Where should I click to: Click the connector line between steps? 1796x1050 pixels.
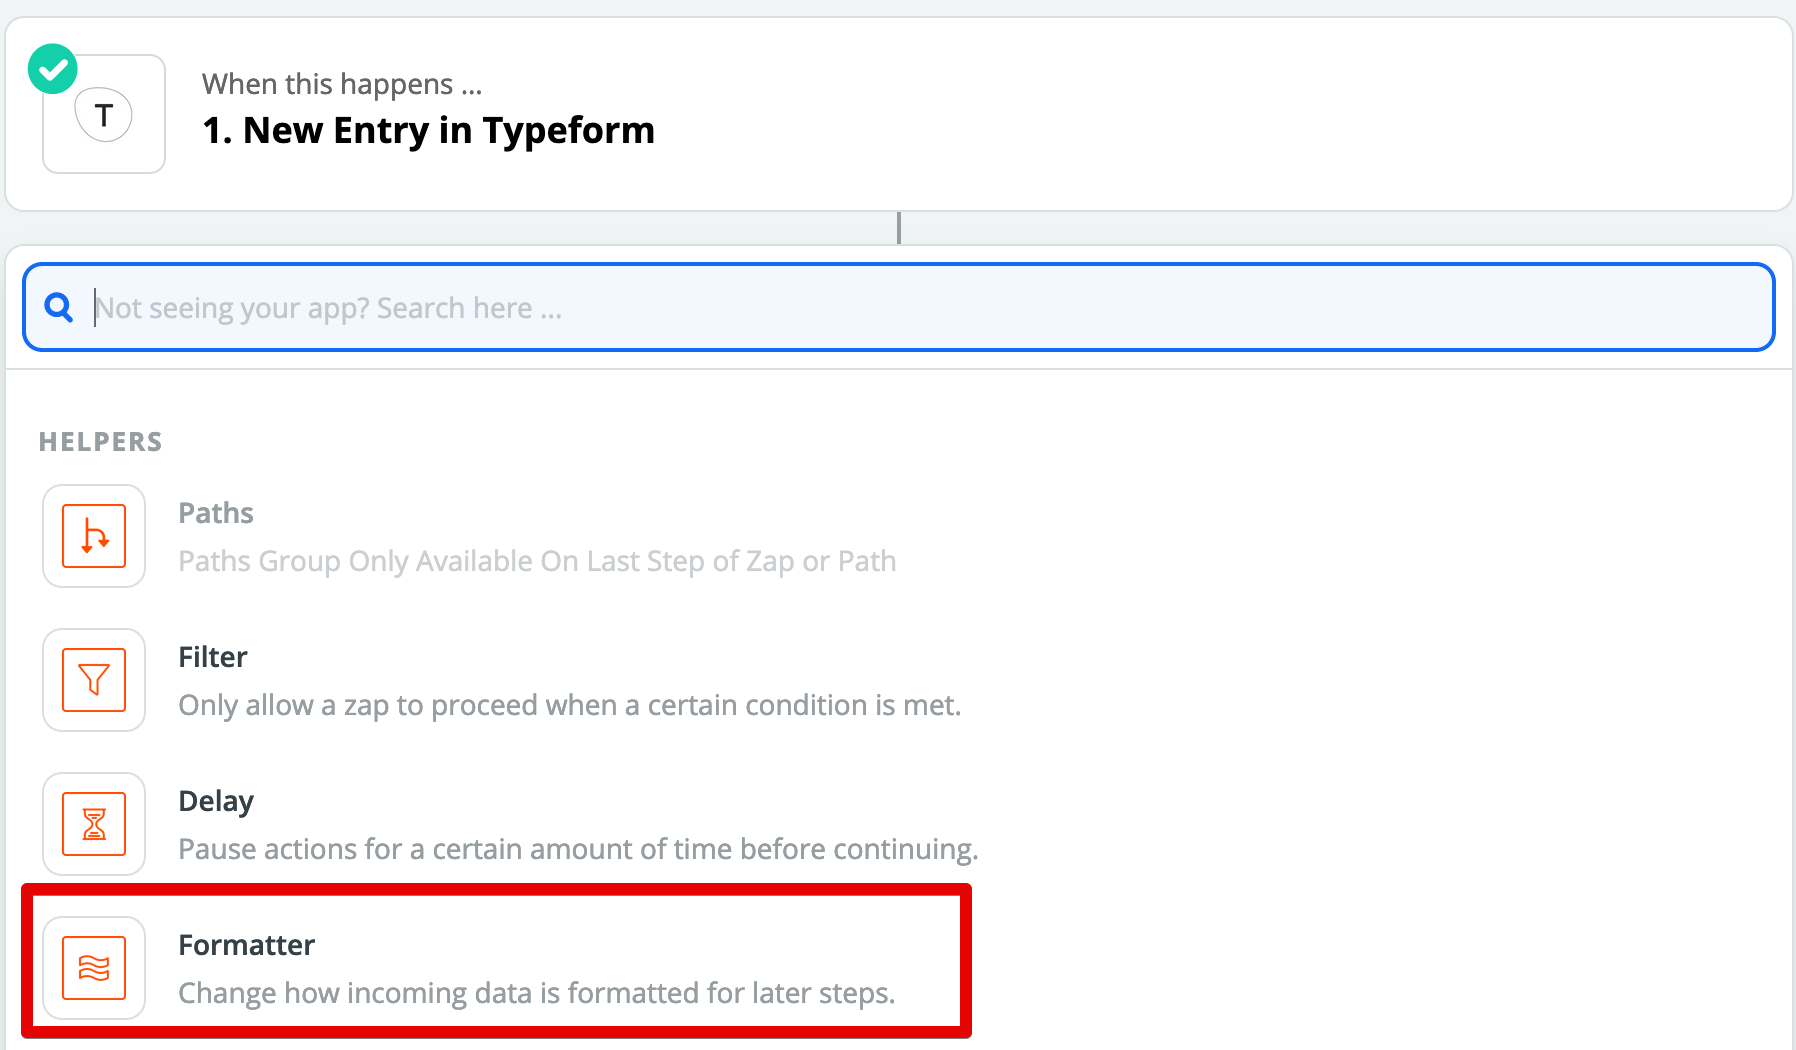point(899,228)
